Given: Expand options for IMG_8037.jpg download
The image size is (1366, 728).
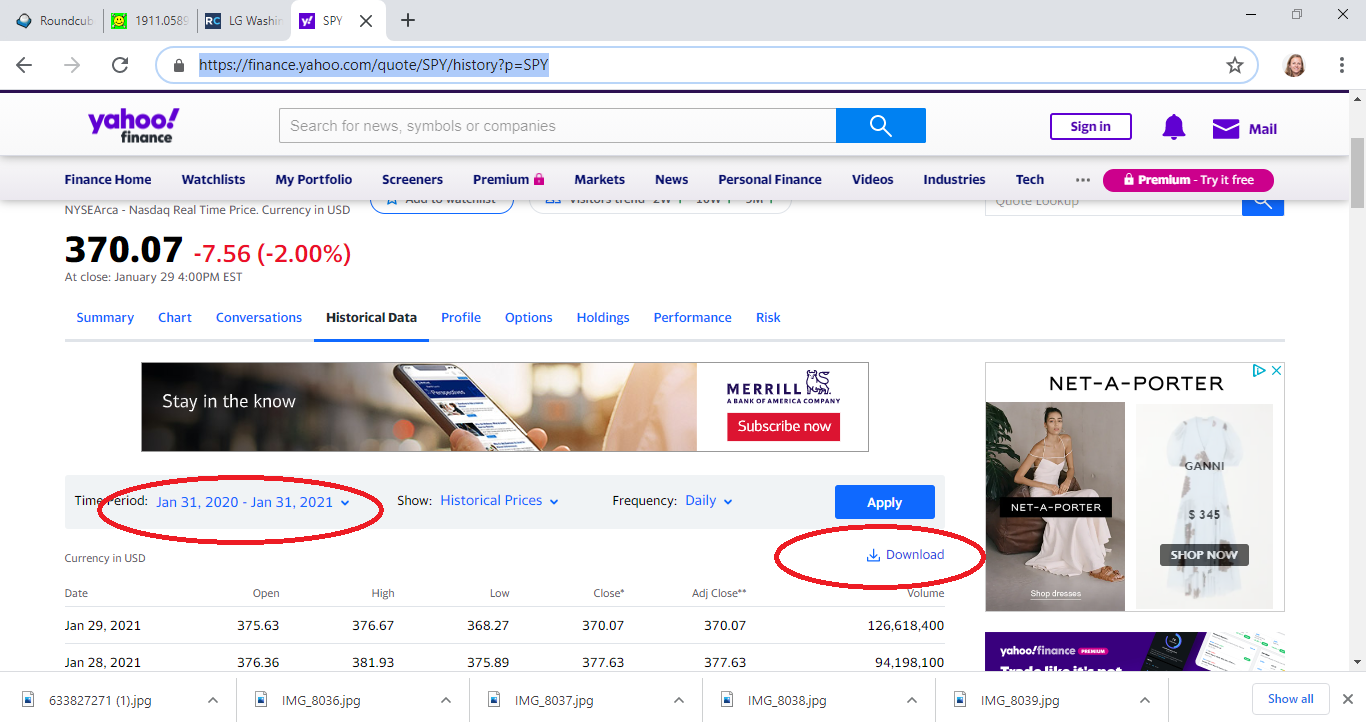Looking at the screenshot, I should click(679, 700).
